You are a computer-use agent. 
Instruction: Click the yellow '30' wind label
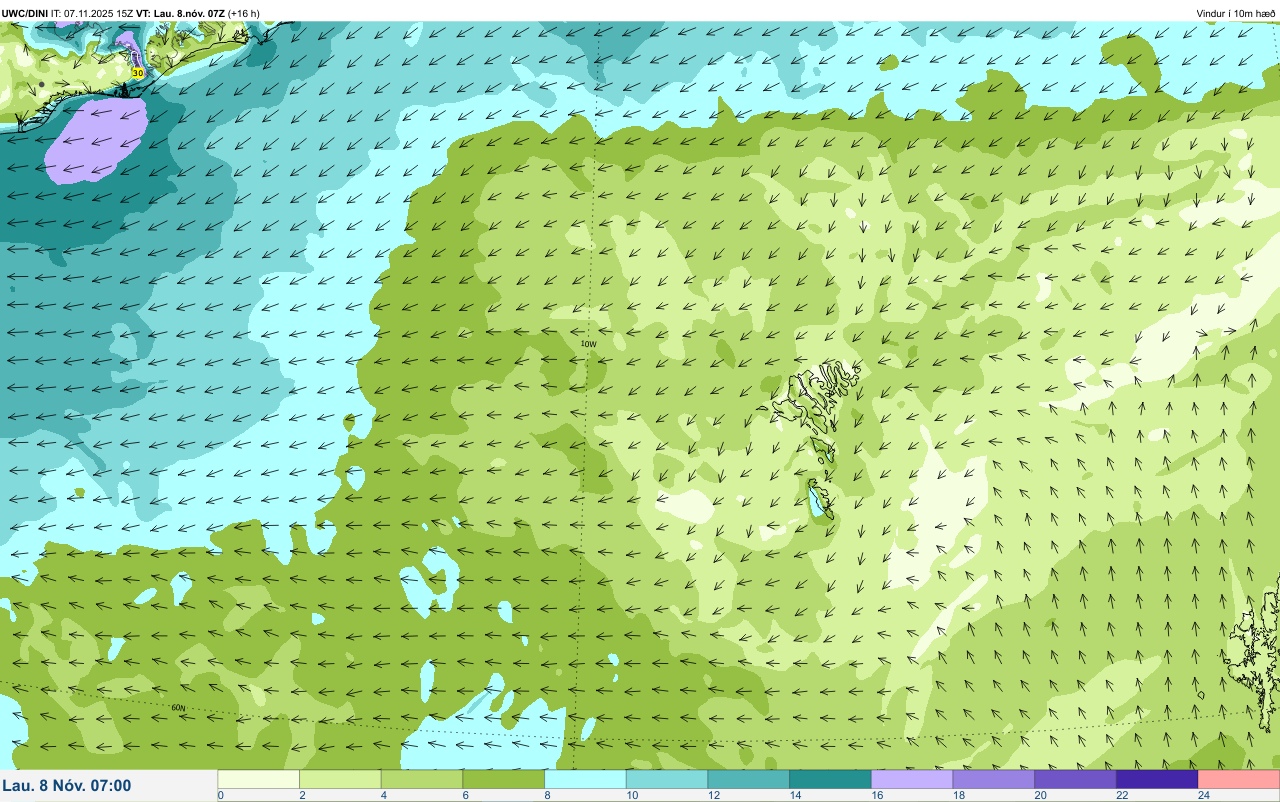(138, 73)
